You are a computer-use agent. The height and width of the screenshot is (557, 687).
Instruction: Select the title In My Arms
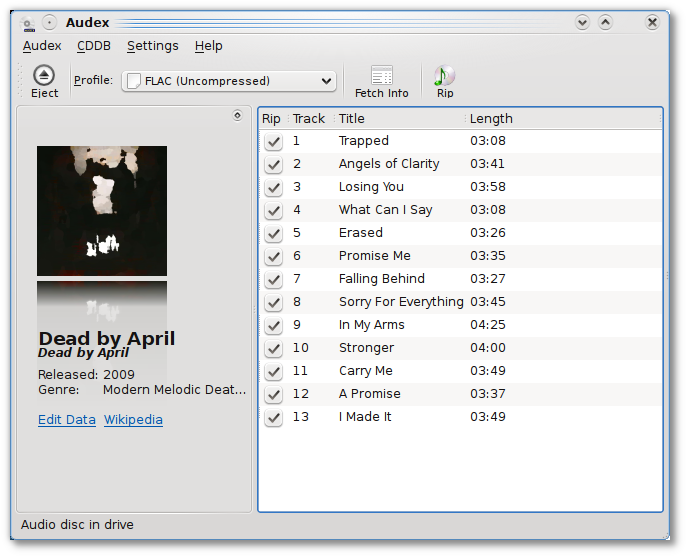pos(372,325)
